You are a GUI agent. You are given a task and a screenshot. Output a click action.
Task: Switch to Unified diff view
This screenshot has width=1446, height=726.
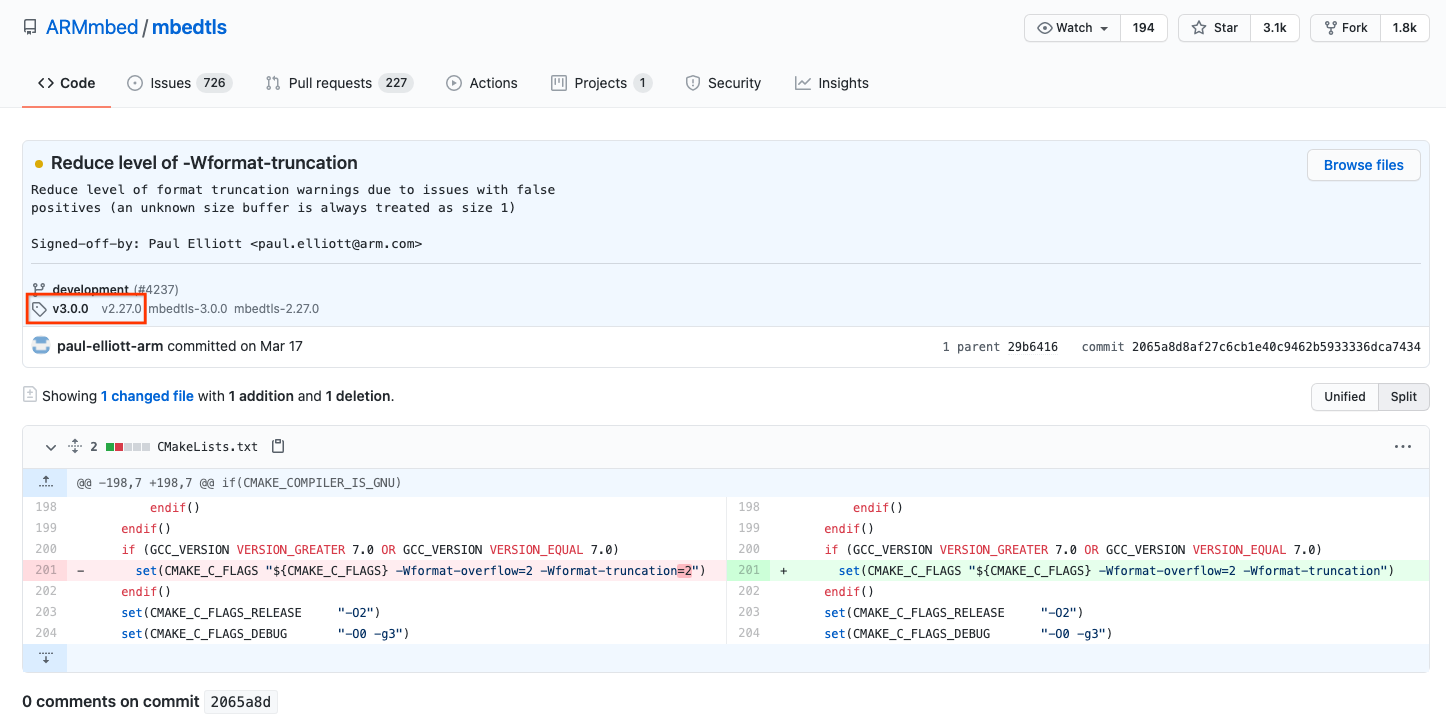tap(1344, 396)
